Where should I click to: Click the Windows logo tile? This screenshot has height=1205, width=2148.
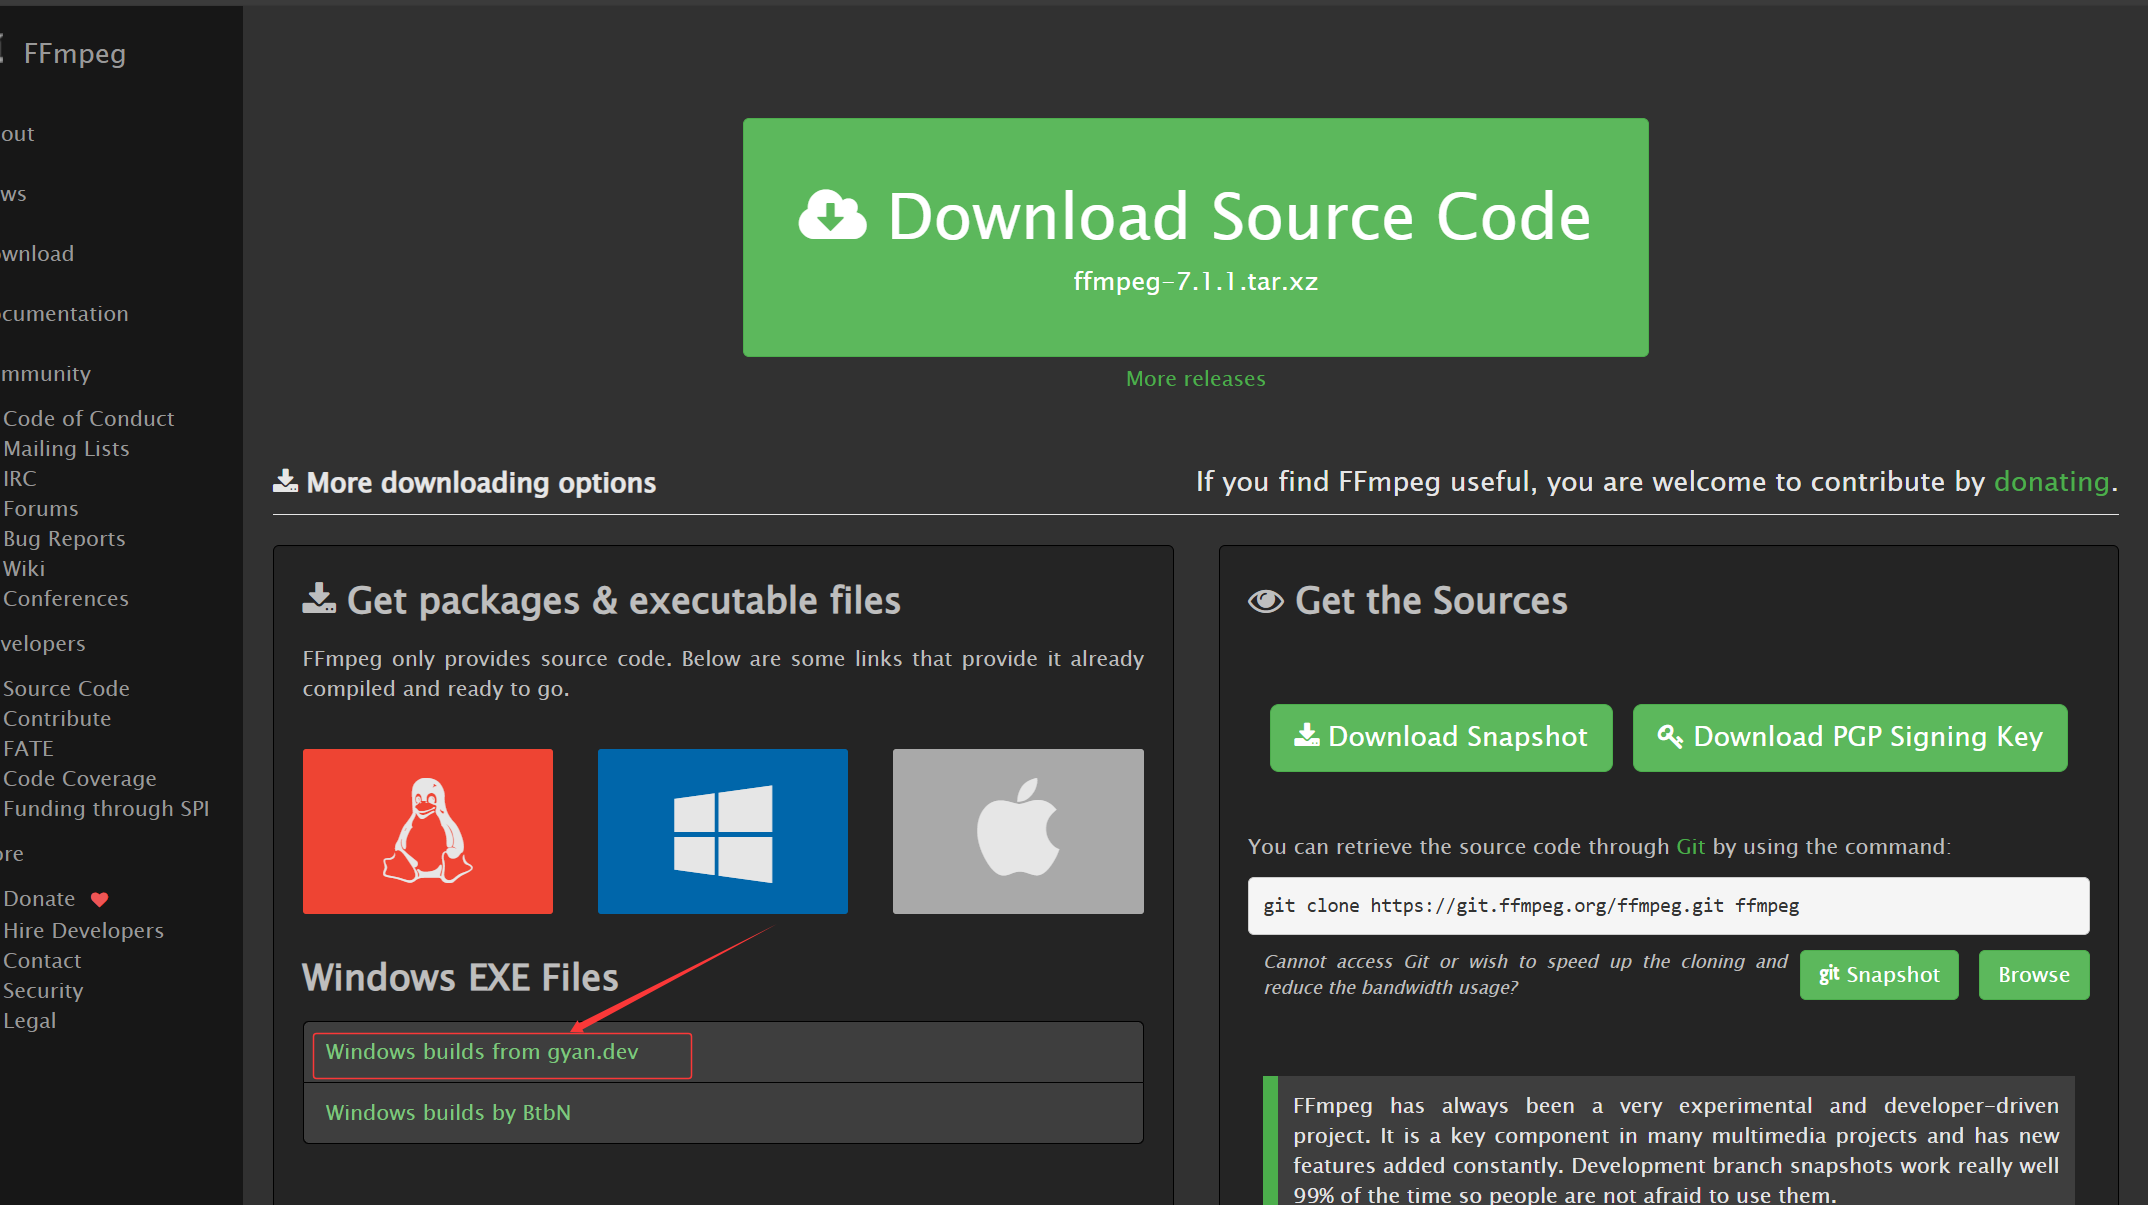click(722, 831)
